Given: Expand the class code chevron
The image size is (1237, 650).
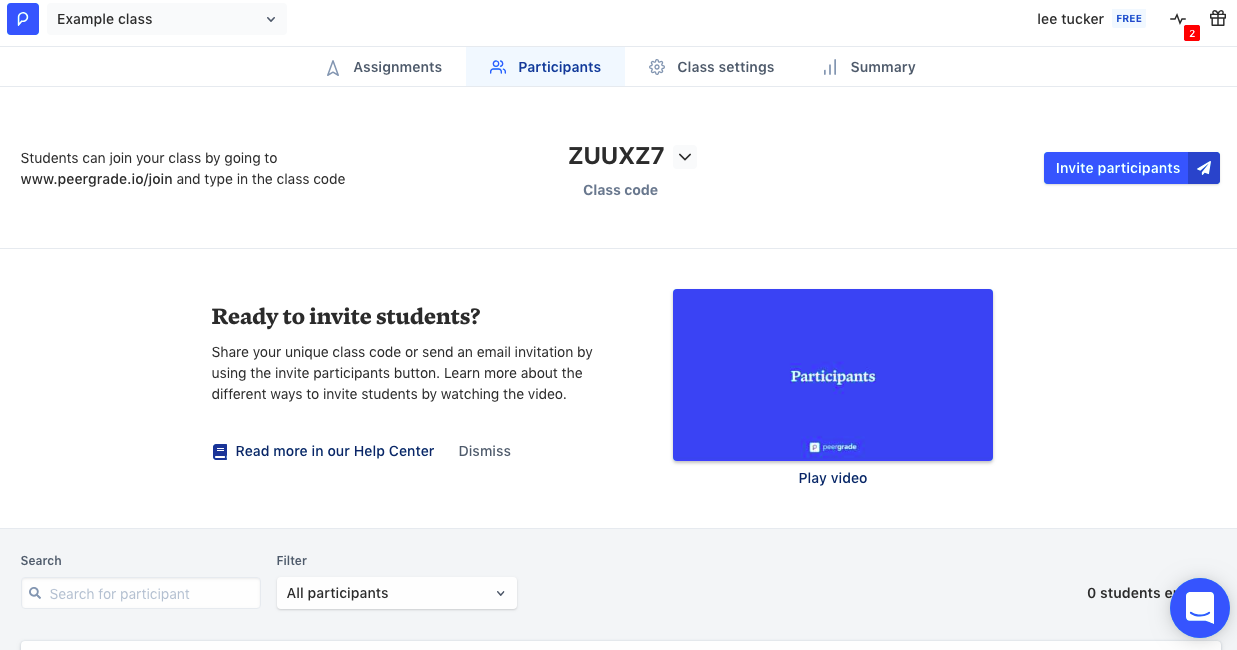Looking at the screenshot, I should click(x=685, y=156).
